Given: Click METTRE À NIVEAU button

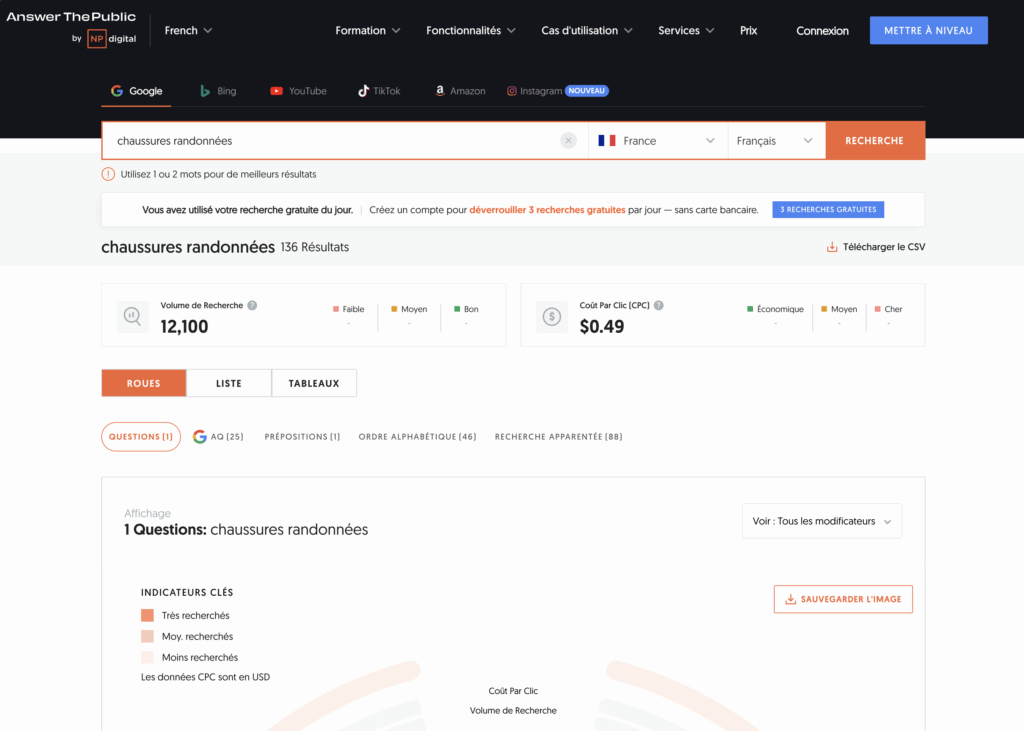Looking at the screenshot, I should (928, 31).
